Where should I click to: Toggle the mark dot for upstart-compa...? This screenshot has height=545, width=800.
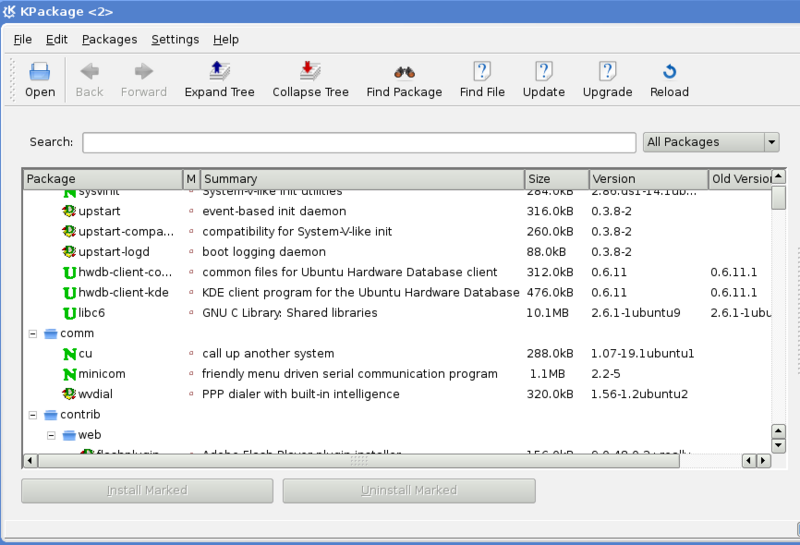pyautogui.click(x=191, y=231)
